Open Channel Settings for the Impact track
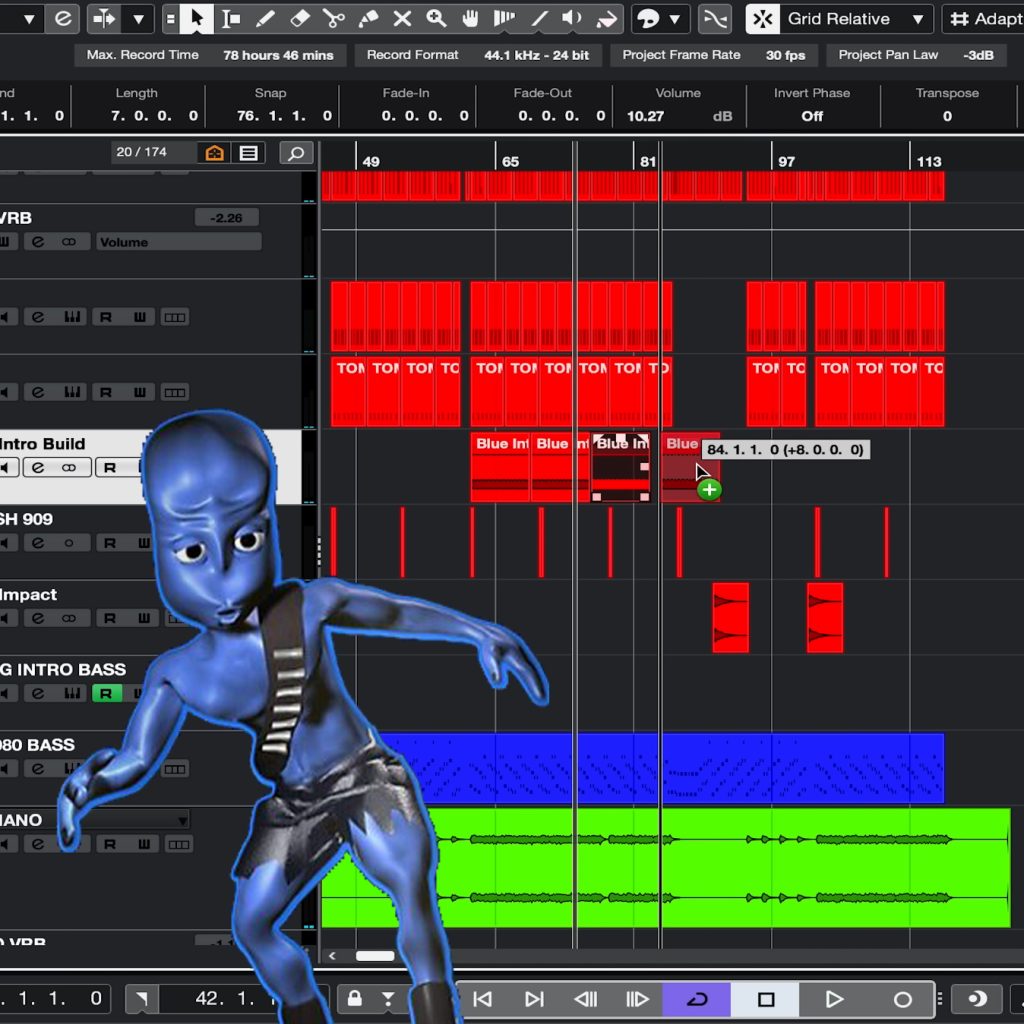This screenshot has width=1024, height=1024. coord(37,618)
